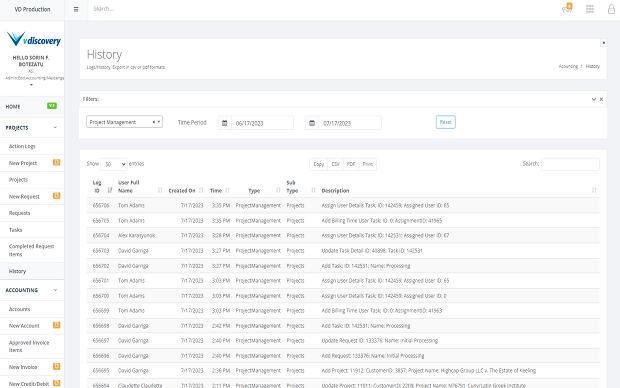Click orange icon beside New Credit/Debit
This screenshot has width=620, height=388.
pyautogui.click(x=57, y=383)
